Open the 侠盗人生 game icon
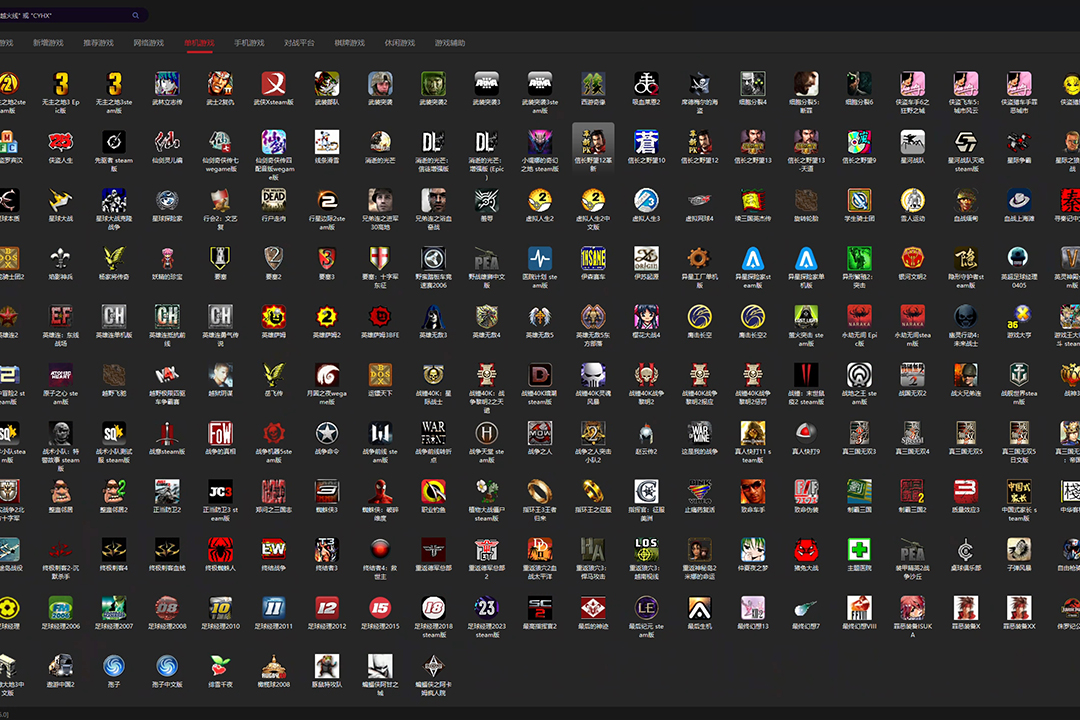This screenshot has height=720, width=1080. point(61,142)
